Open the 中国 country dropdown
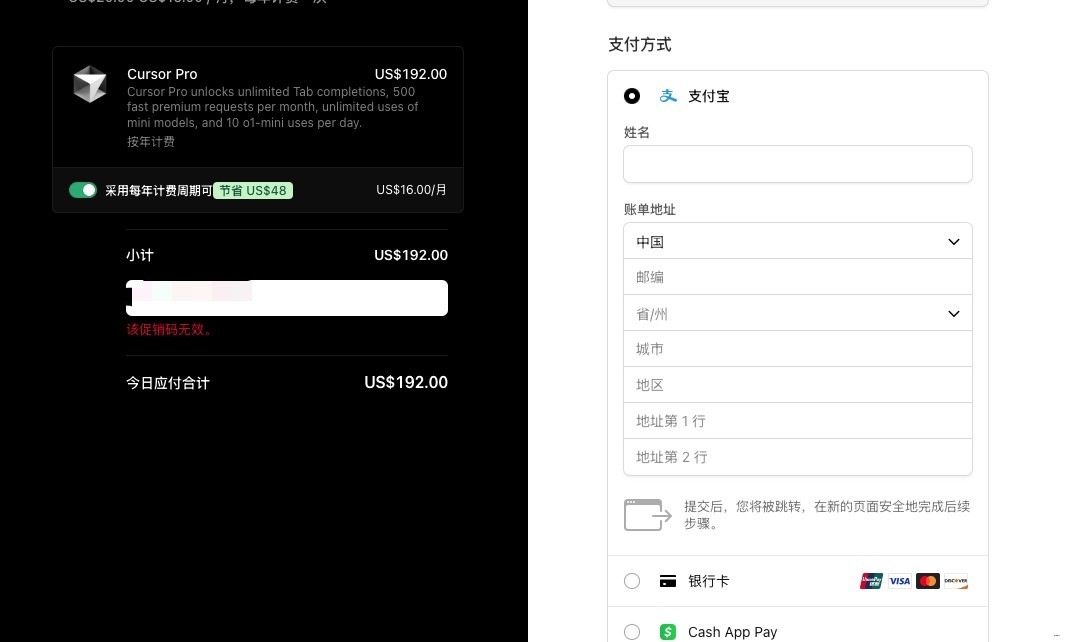The height and width of the screenshot is (642, 1065). pyautogui.click(x=797, y=241)
